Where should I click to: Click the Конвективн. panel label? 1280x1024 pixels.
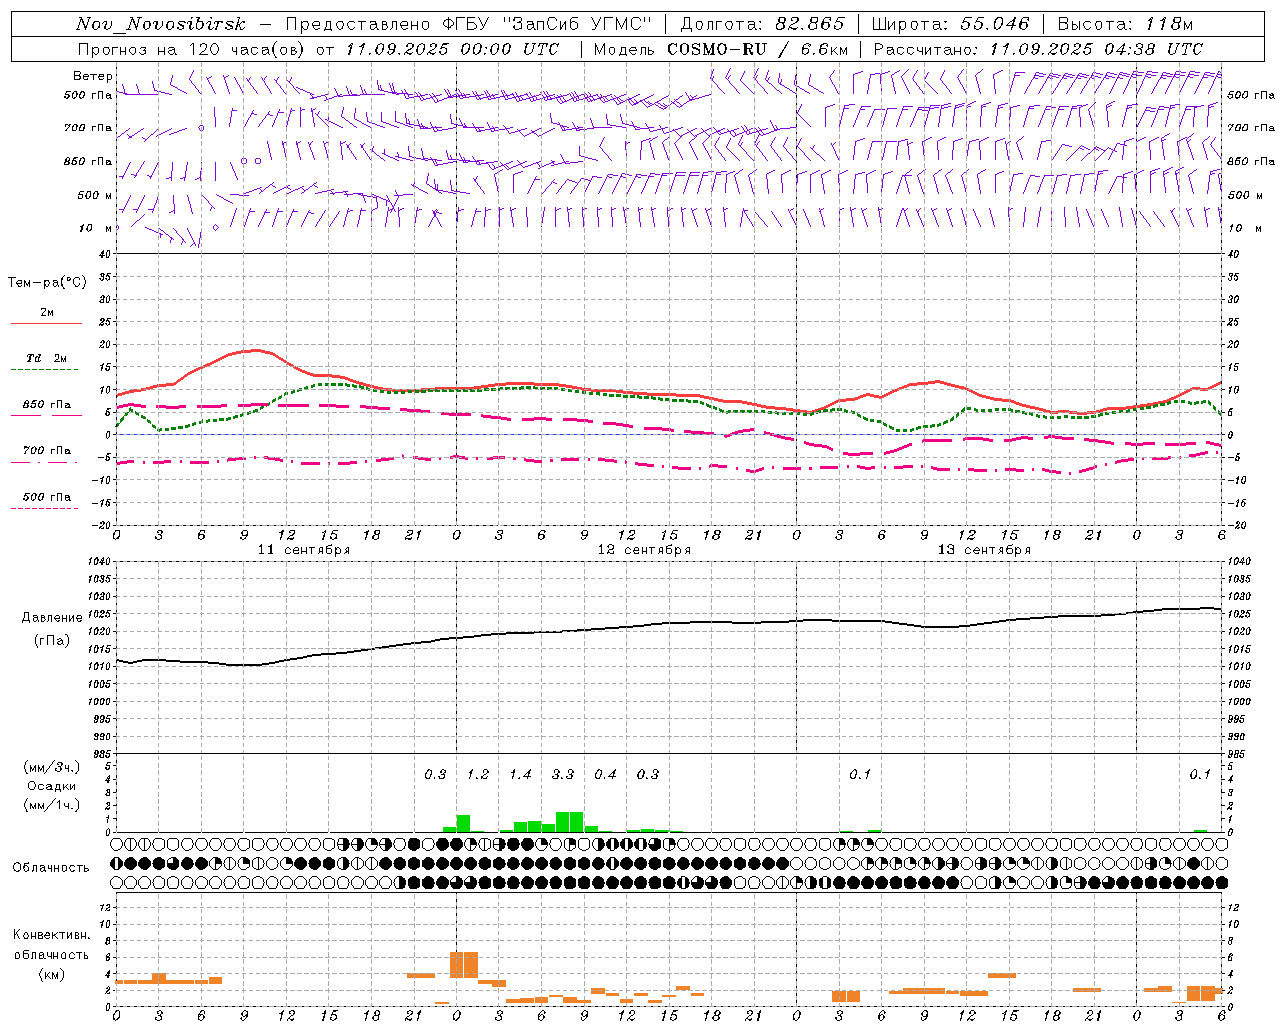tap(52, 935)
